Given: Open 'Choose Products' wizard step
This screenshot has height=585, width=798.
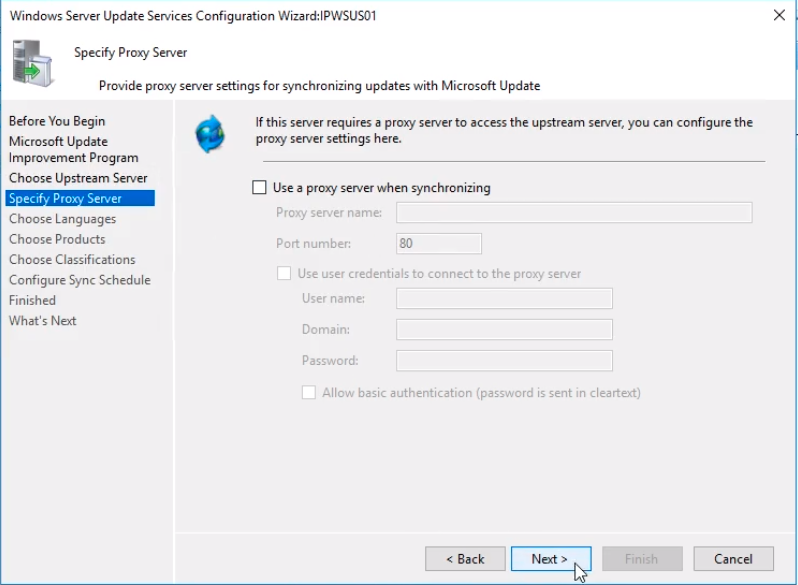Looking at the screenshot, I should pos(57,239).
